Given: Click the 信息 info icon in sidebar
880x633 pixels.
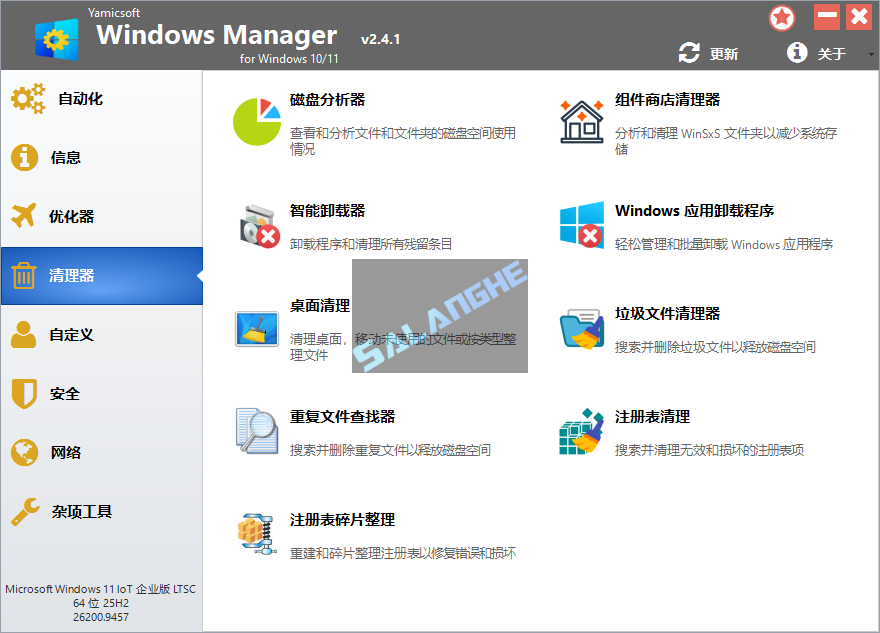Looking at the screenshot, I should click(24, 157).
